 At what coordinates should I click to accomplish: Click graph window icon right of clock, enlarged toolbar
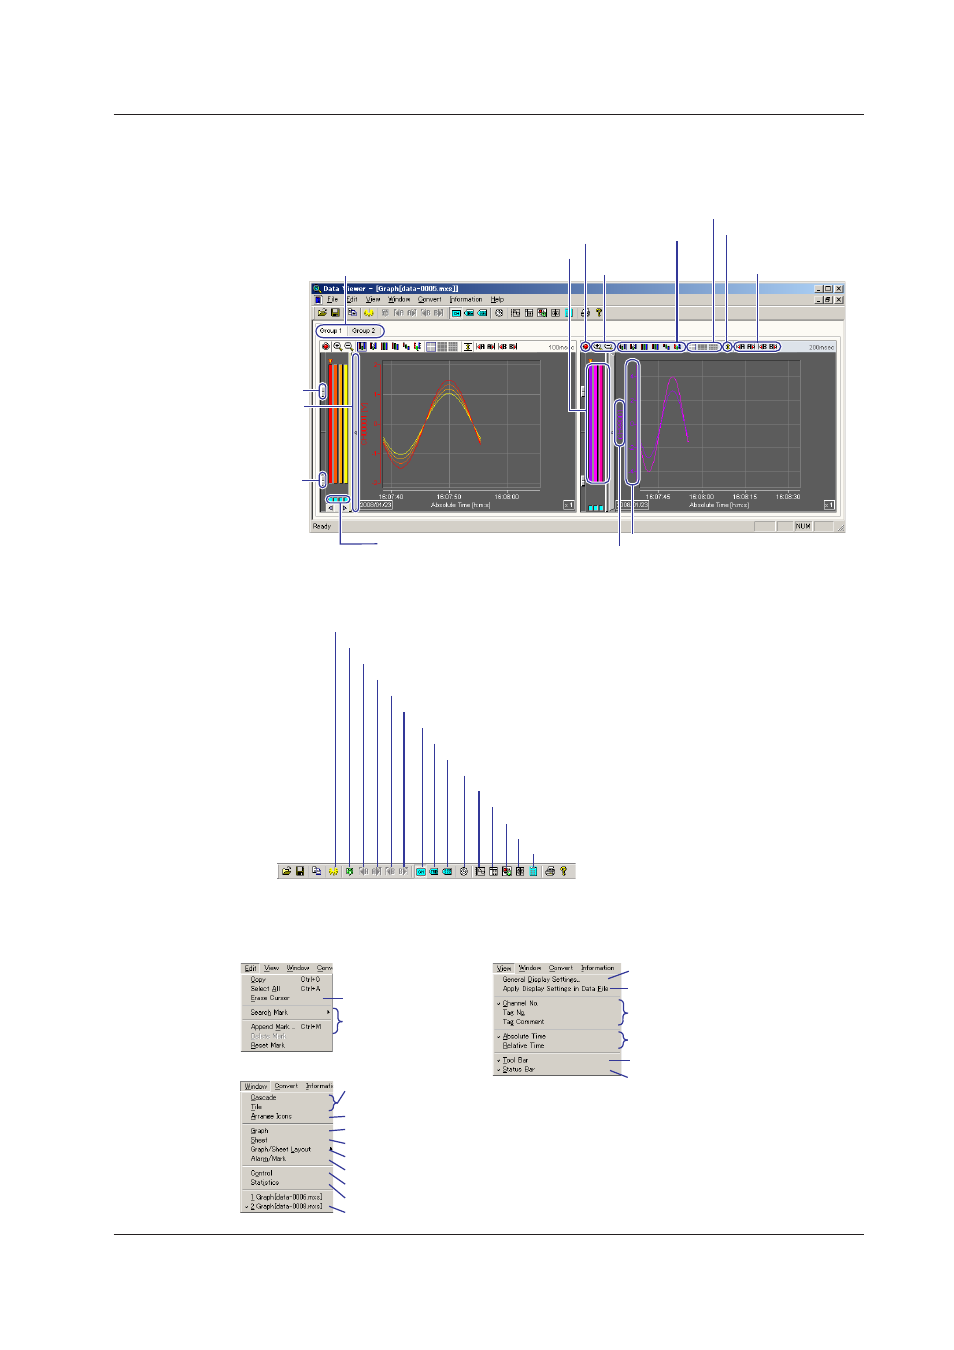(x=480, y=871)
